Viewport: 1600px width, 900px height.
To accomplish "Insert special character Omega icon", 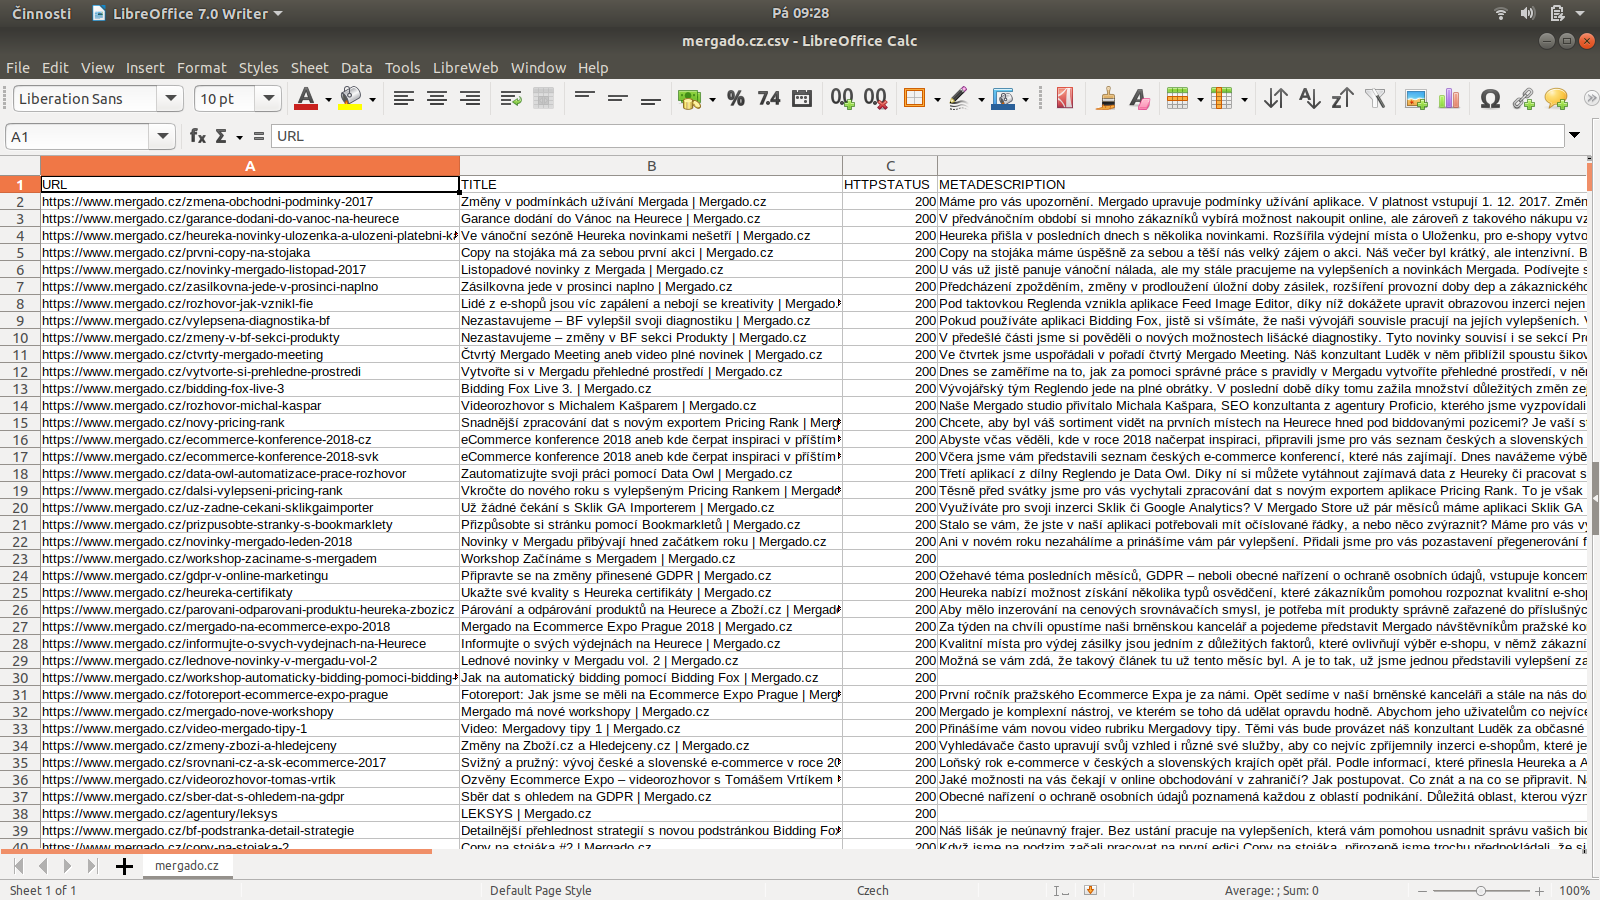I will (1490, 99).
